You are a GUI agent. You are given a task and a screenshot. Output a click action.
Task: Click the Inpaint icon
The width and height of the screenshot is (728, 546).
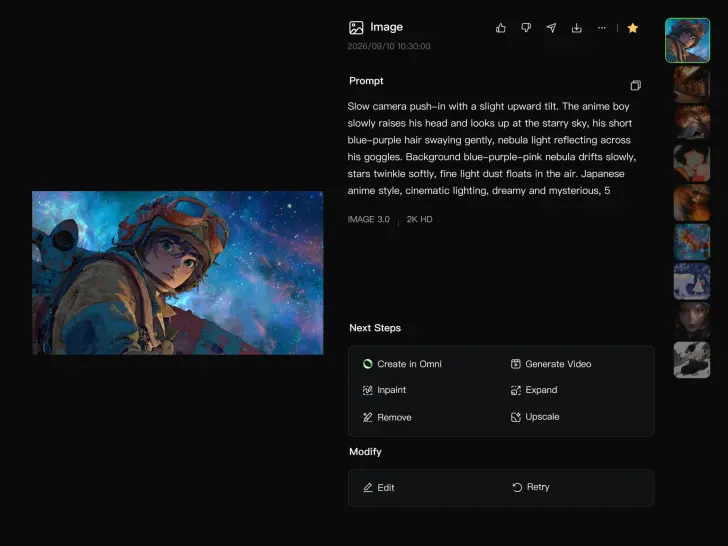click(367, 390)
